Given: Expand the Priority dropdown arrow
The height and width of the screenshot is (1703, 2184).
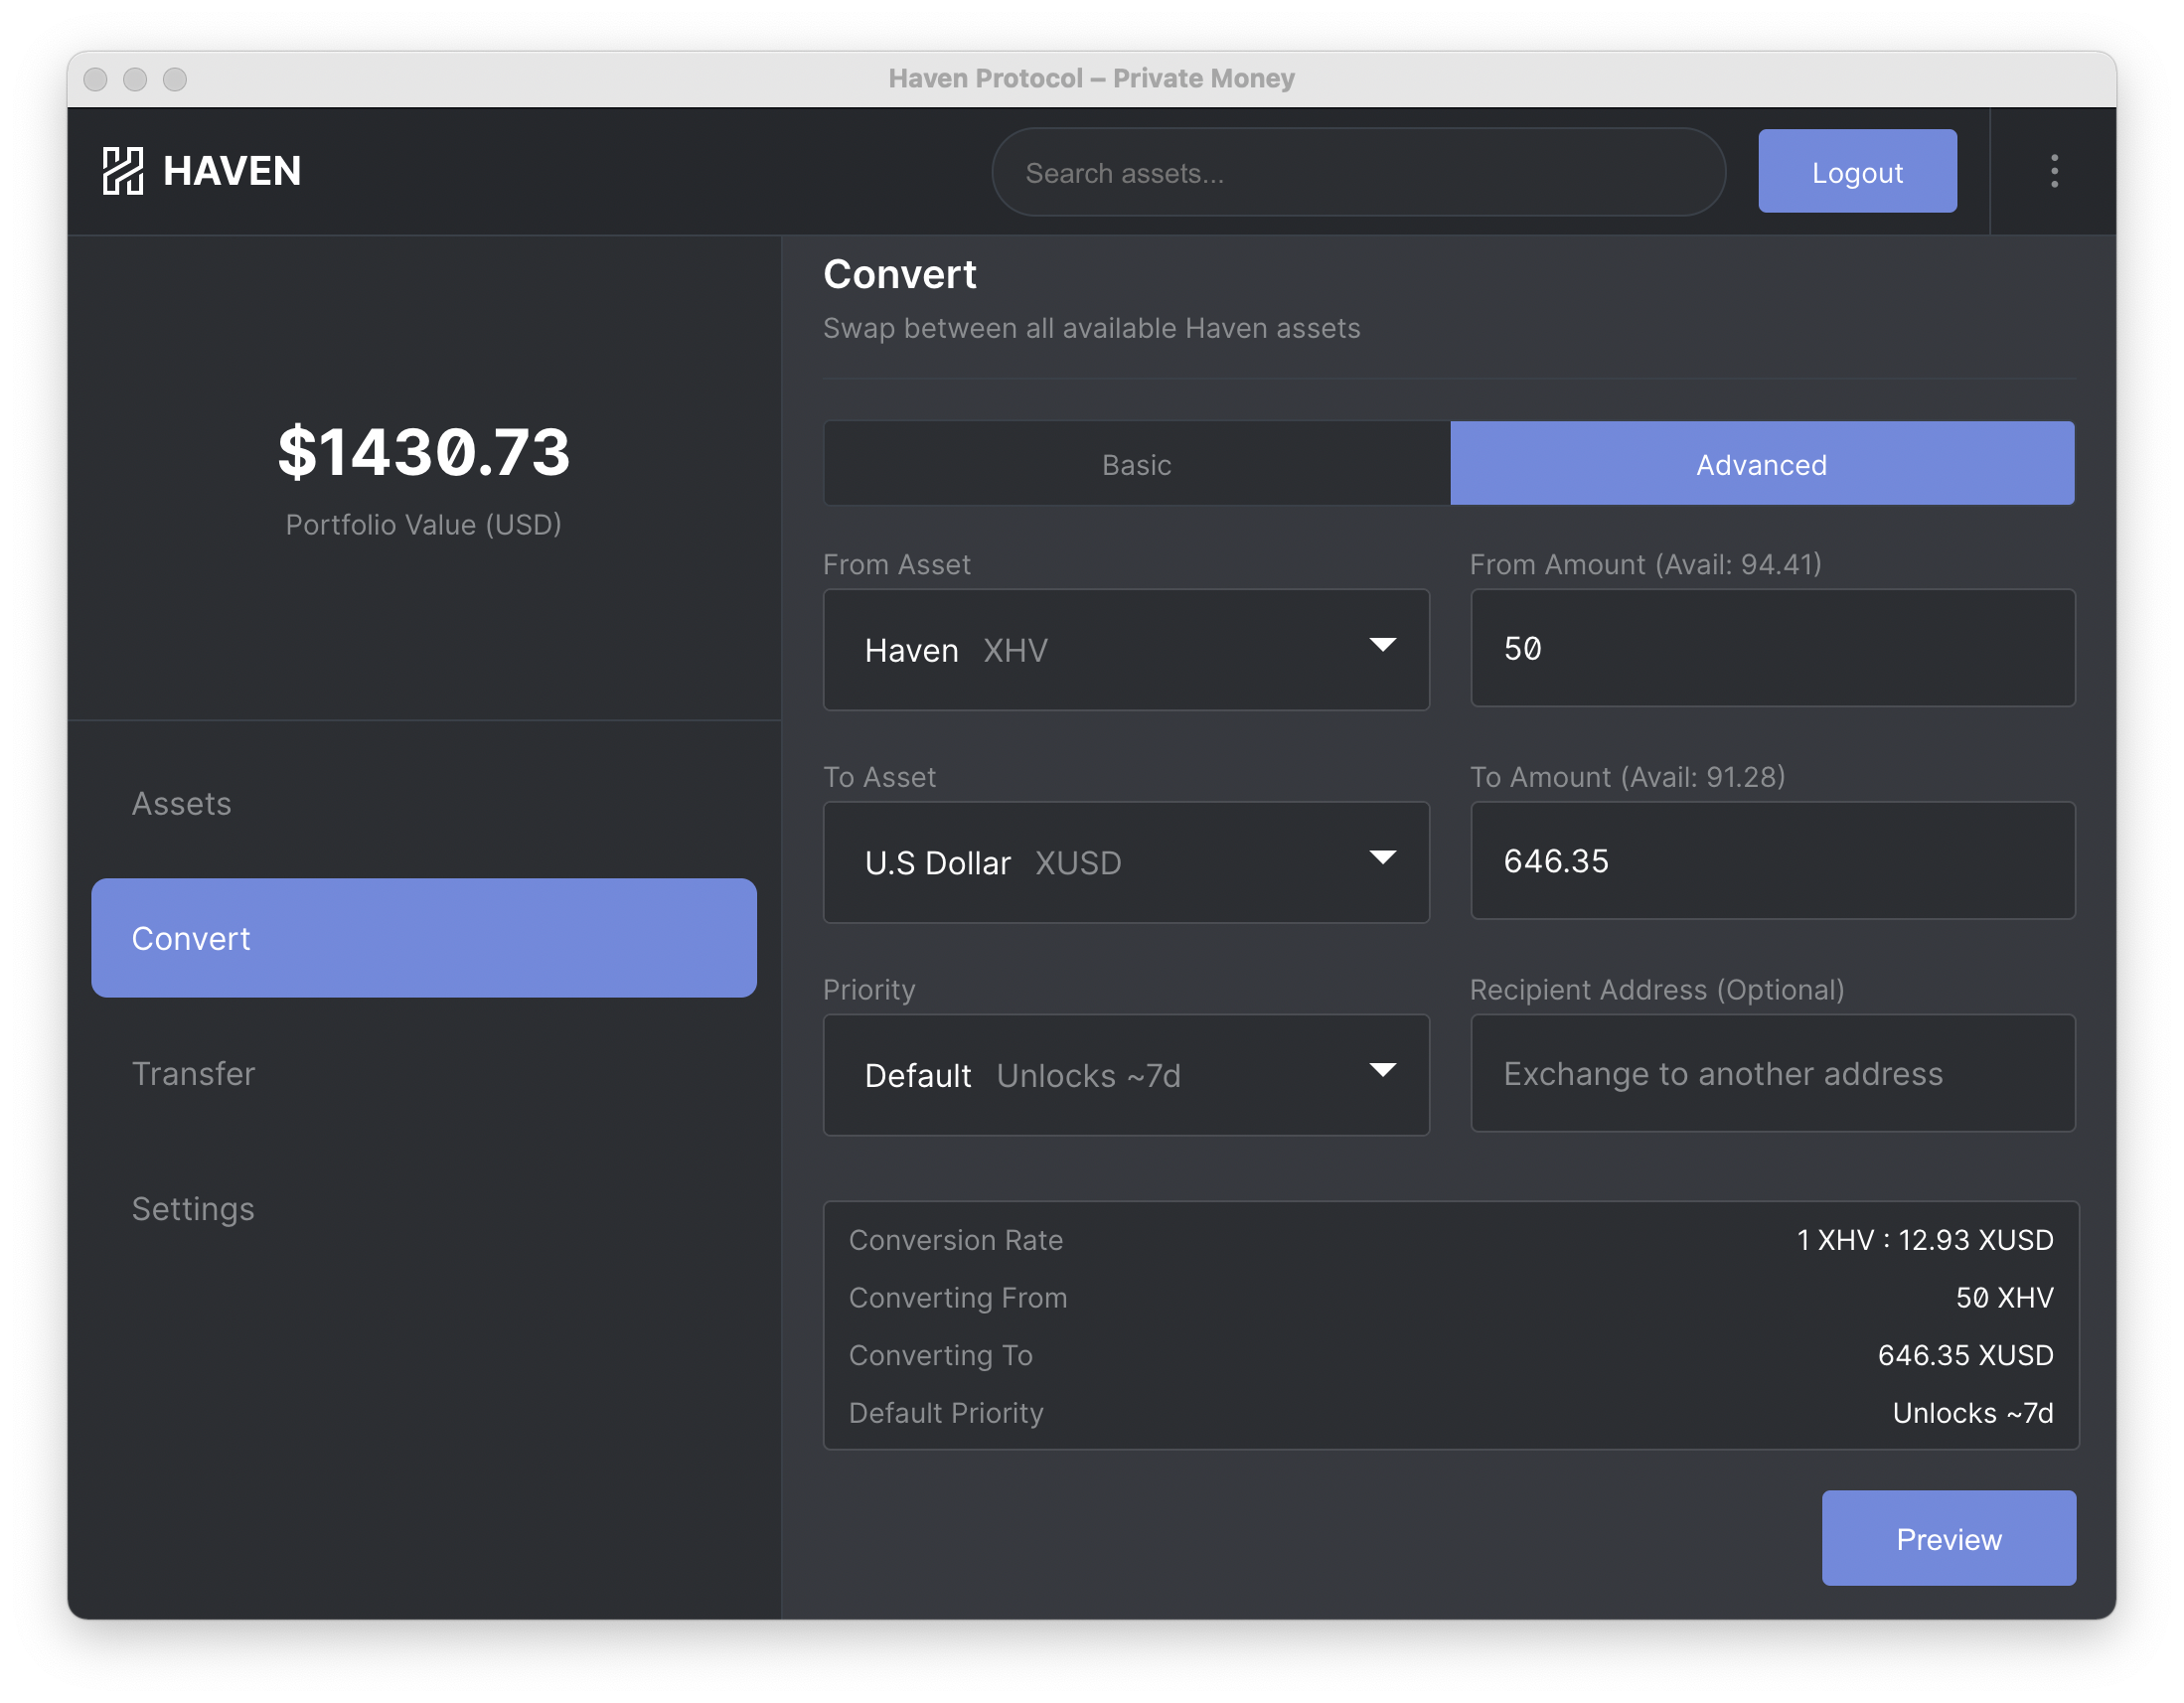Looking at the screenshot, I should (1382, 1071).
